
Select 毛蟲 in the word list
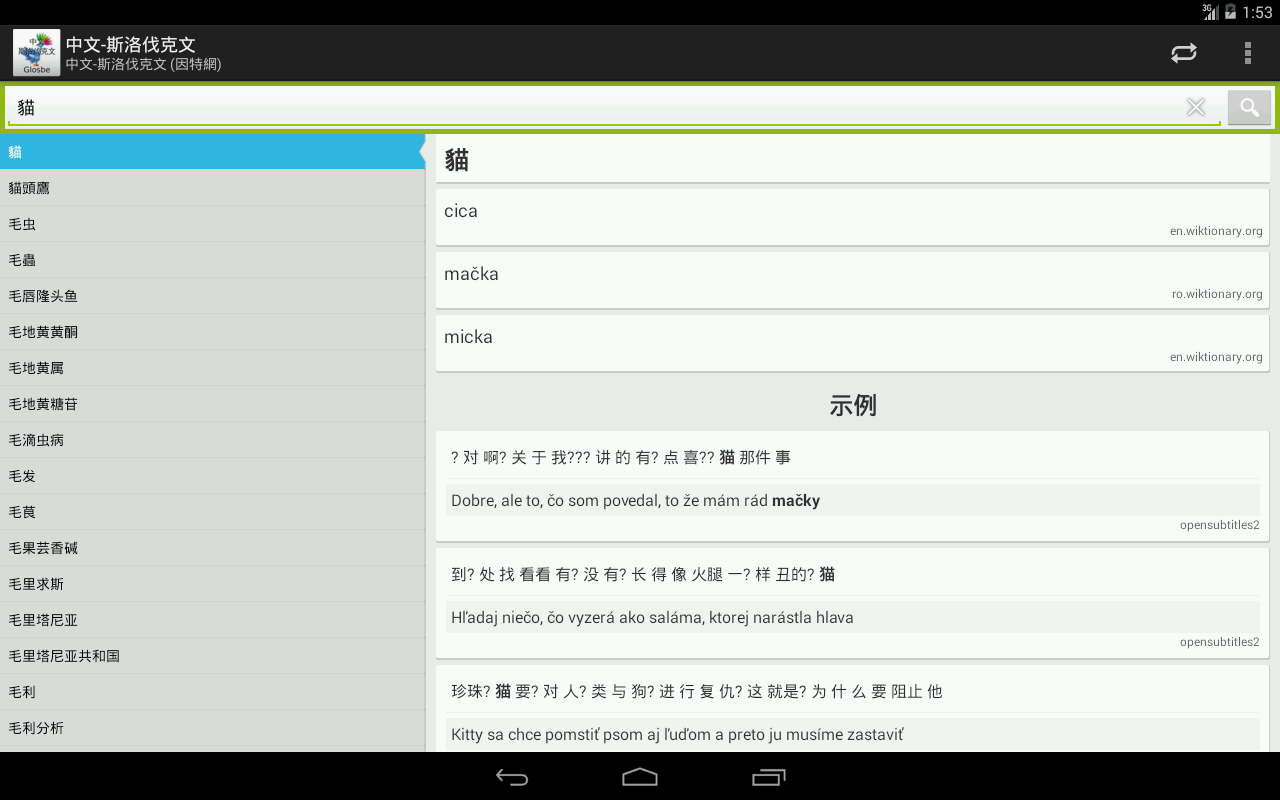(x=212, y=260)
